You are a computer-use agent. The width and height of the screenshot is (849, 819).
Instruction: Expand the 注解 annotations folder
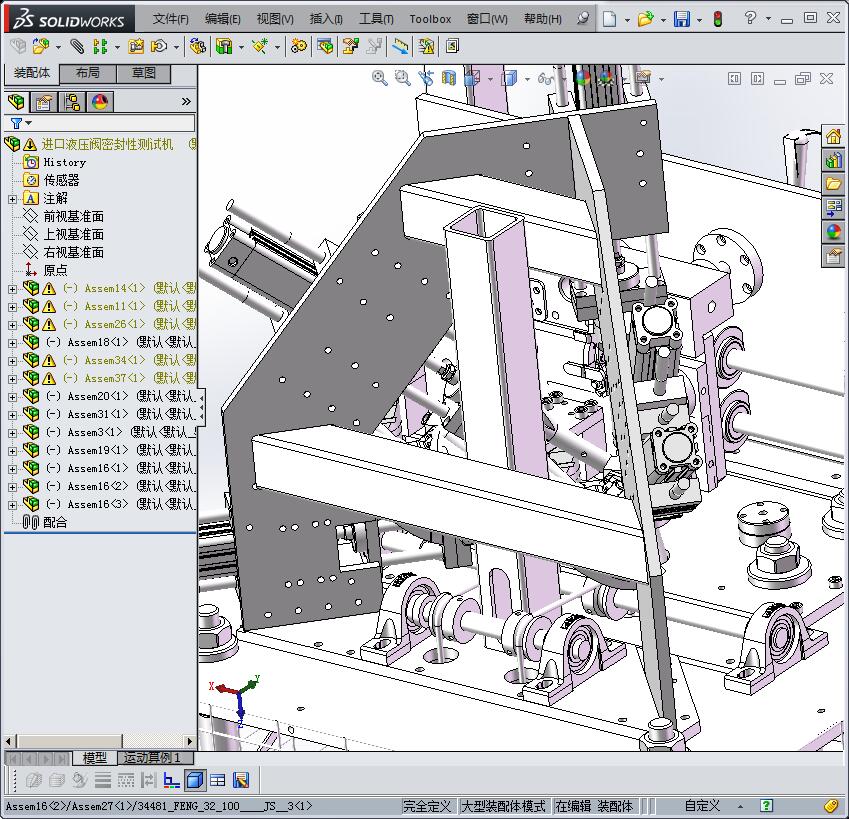pos(12,198)
